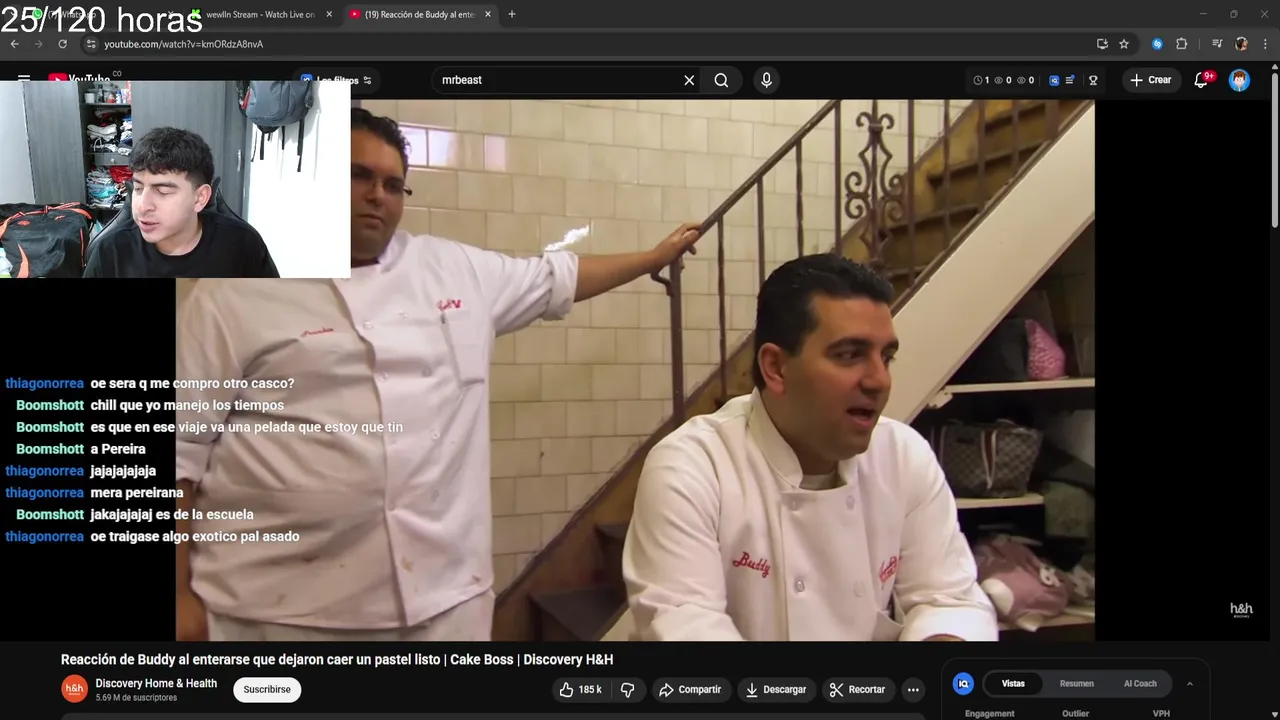Open the Crear create button
The height and width of the screenshot is (720, 1280).
pyautogui.click(x=1150, y=80)
